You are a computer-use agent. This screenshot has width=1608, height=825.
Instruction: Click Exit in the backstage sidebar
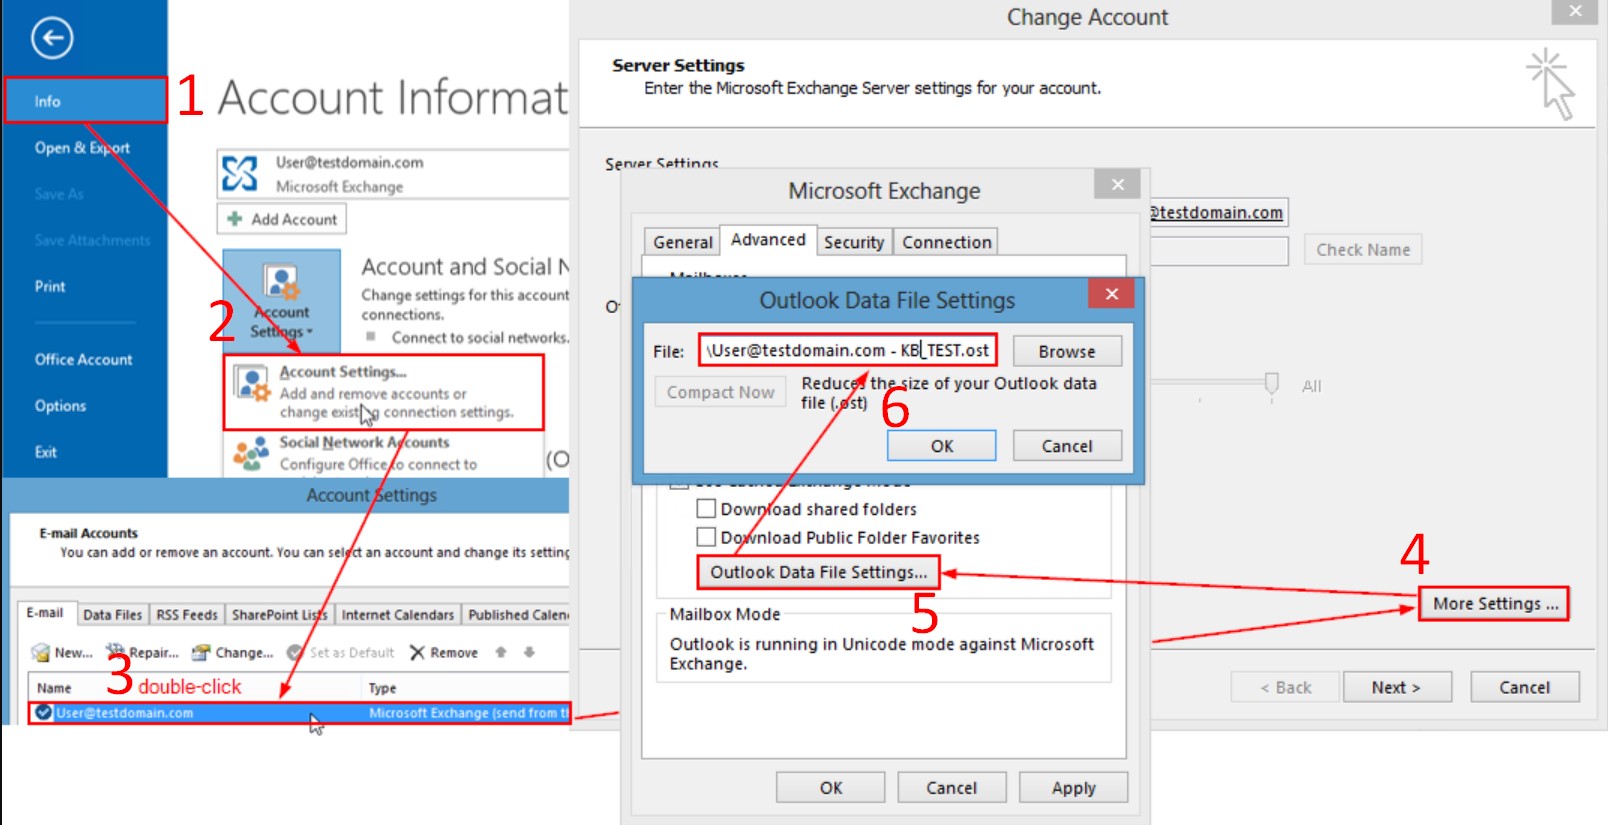[46, 452]
